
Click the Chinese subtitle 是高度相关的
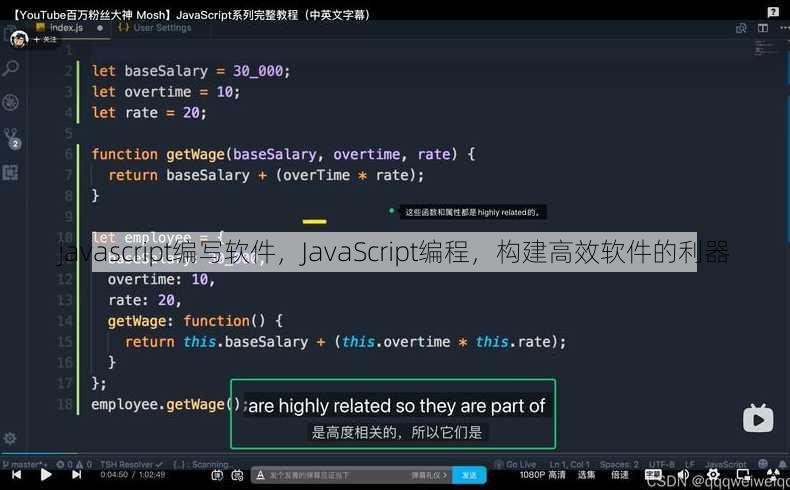(356, 432)
